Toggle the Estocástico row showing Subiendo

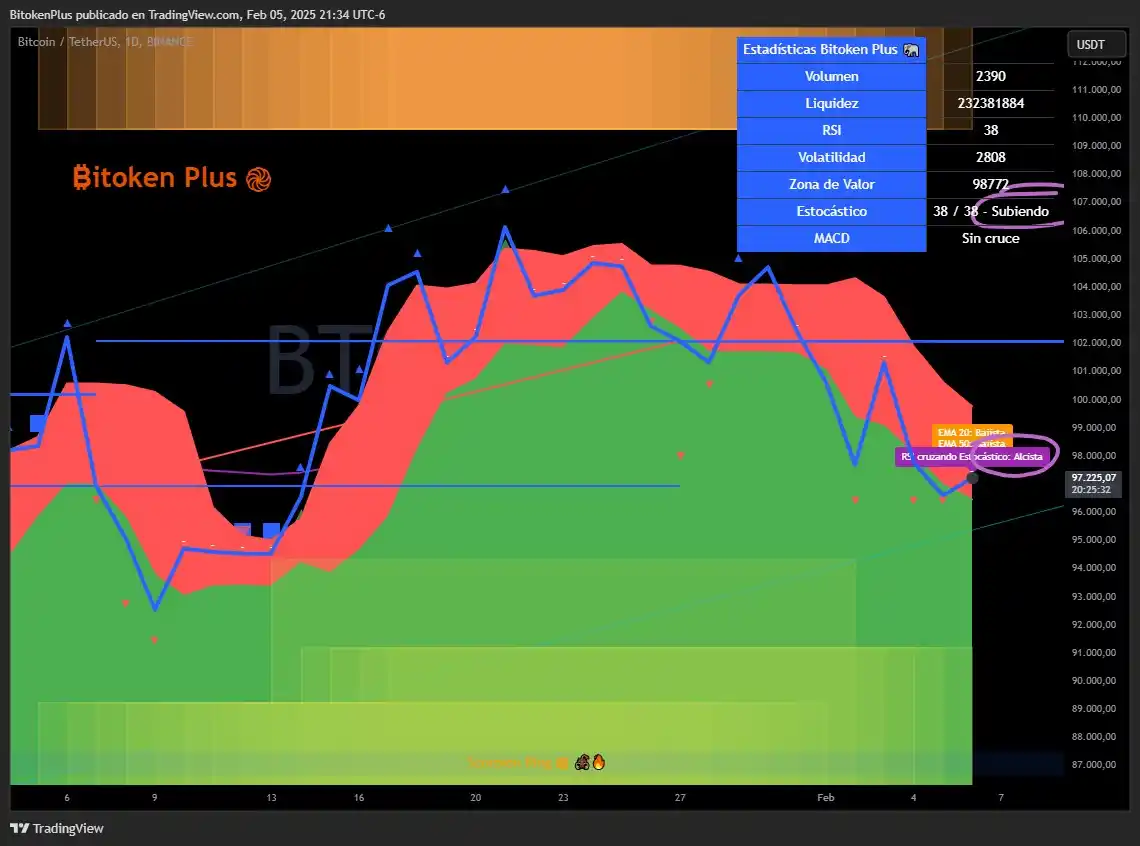coord(831,211)
